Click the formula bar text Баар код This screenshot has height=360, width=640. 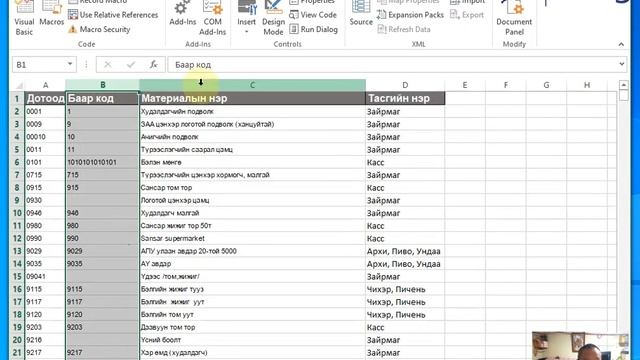pyautogui.click(x=193, y=65)
